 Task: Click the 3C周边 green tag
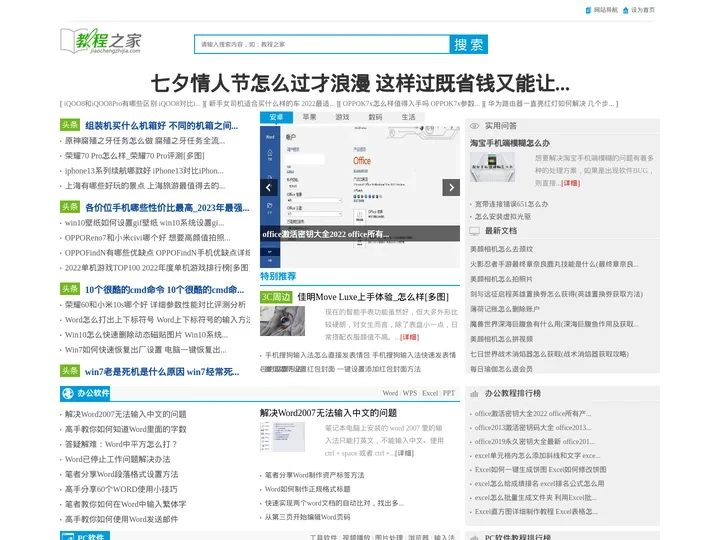tap(276, 297)
